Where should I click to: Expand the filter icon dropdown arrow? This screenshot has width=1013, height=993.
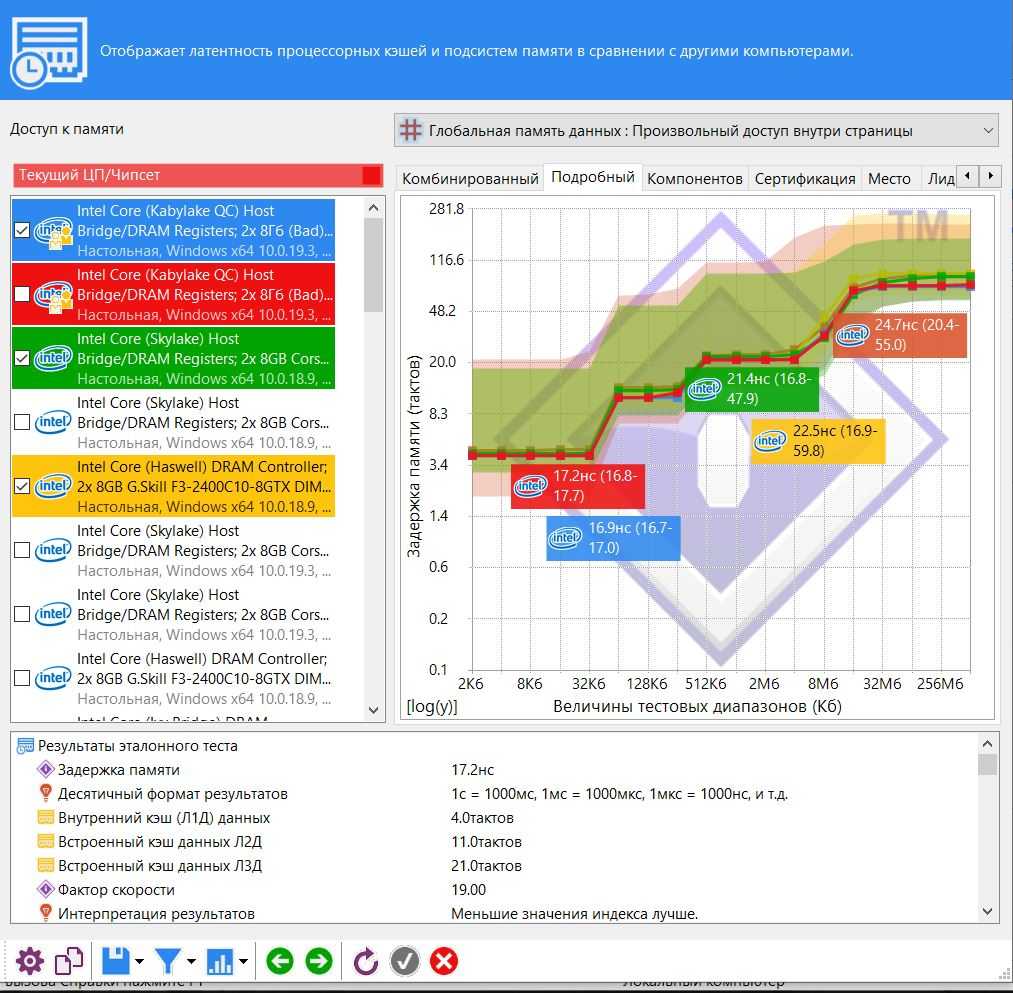tap(191, 963)
